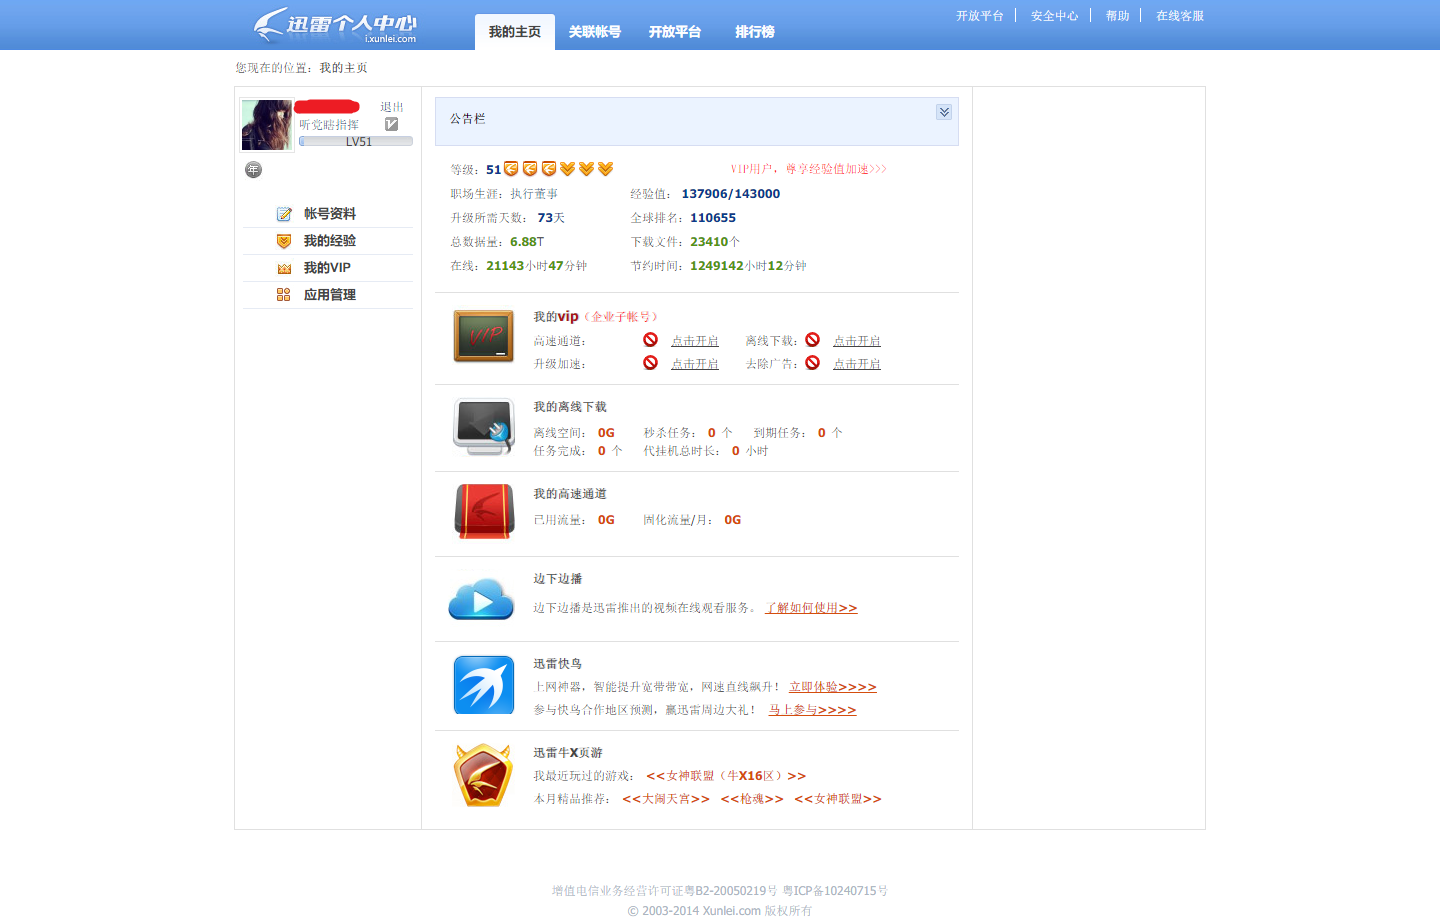1440x920 pixels.
Task: Click the 帐号资料 notepad icon
Action: click(x=284, y=214)
